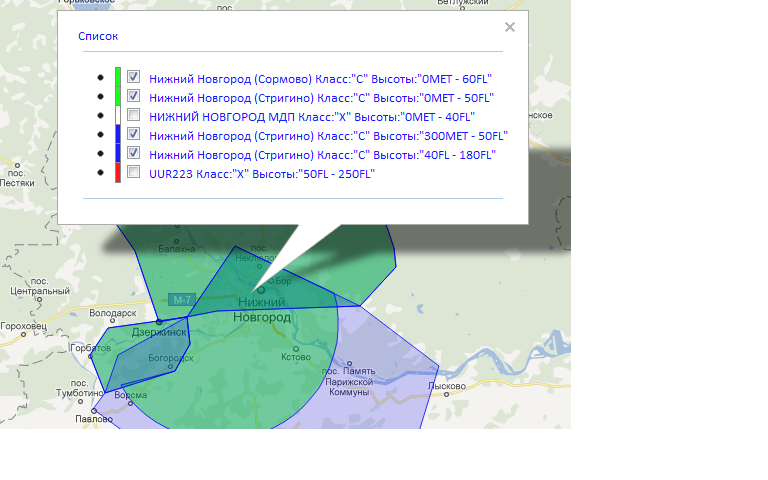Close the Список popup with the X
The height and width of the screenshot is (480, 768).
point(510,27)
